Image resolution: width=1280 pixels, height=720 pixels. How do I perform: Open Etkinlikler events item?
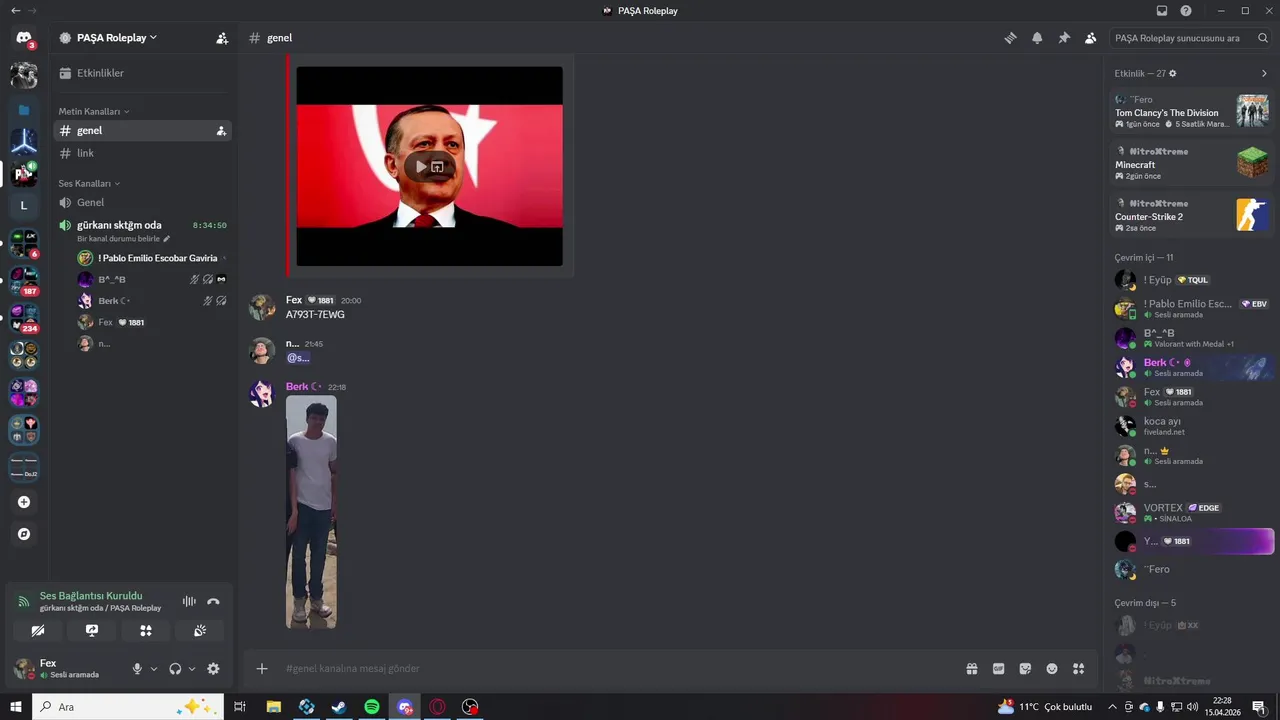[142, 73]
